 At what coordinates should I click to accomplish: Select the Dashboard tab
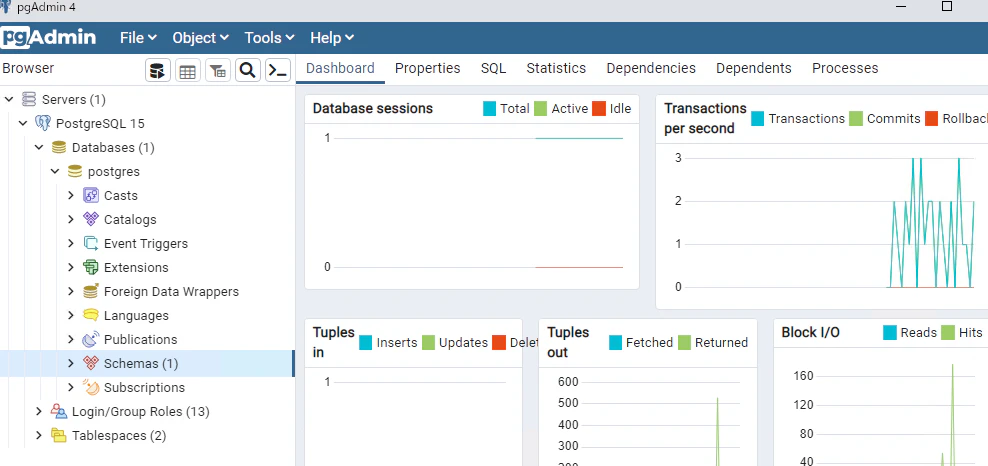tap(340, 68)
